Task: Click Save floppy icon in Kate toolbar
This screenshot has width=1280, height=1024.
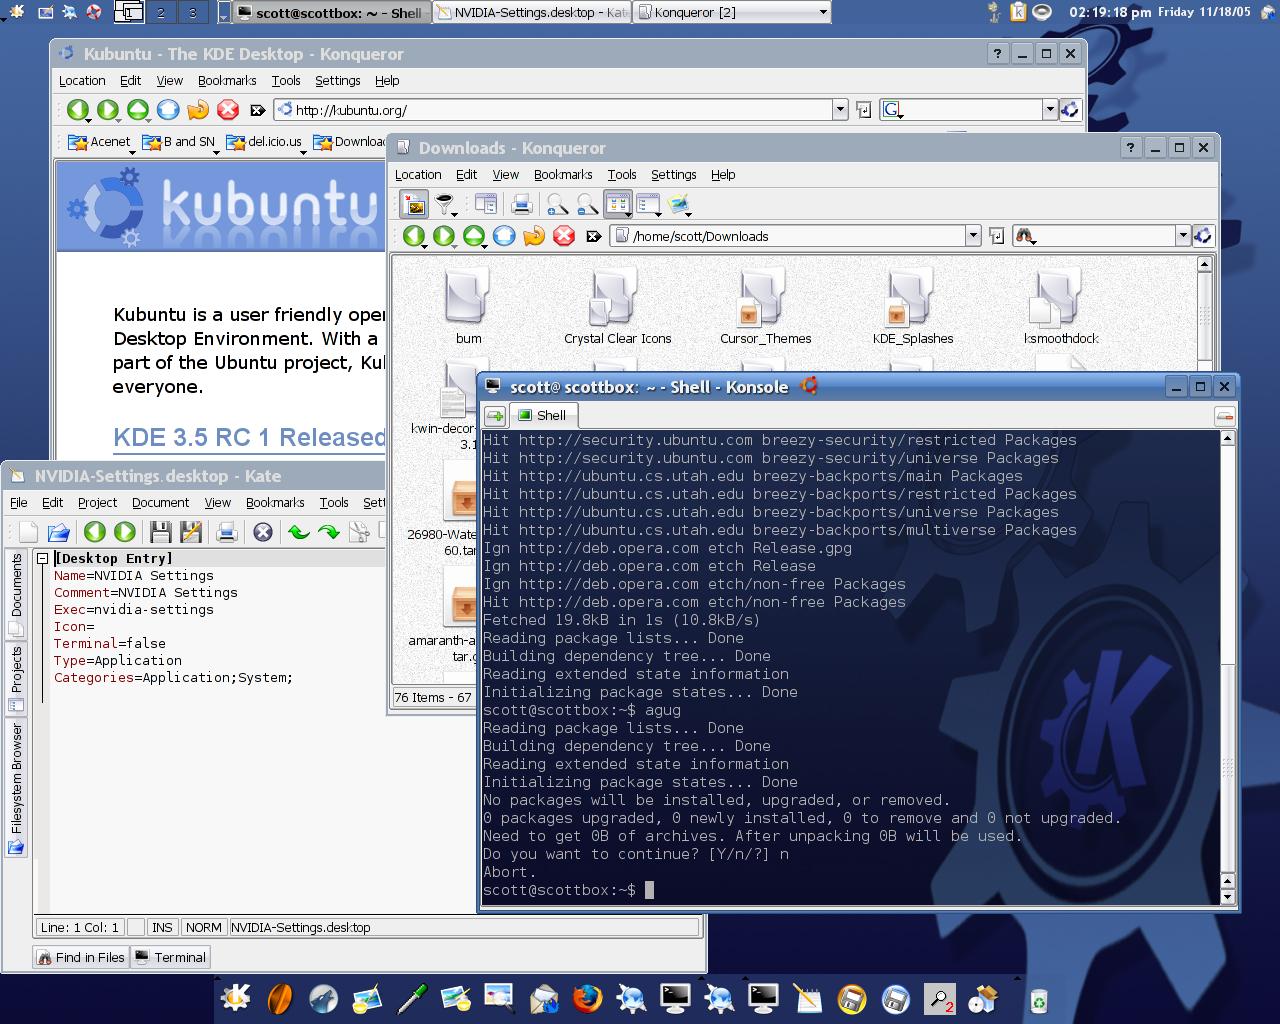Action: click(161, 532)
